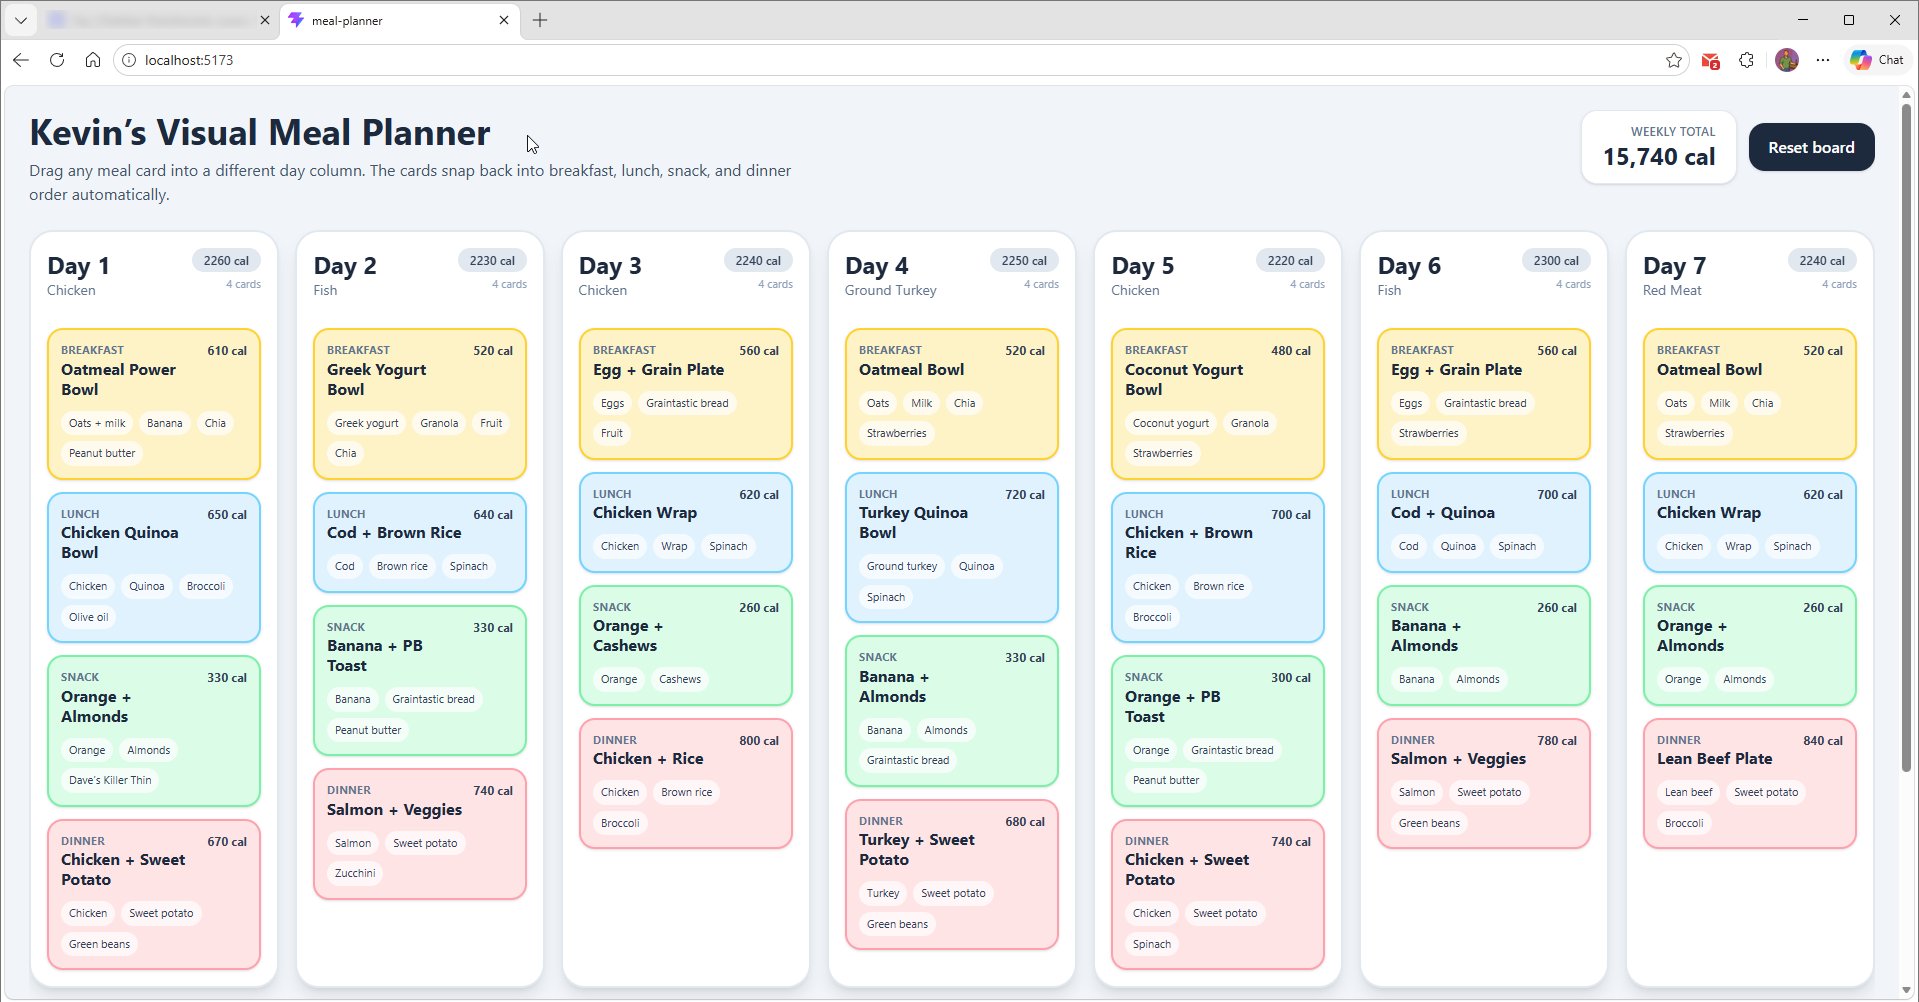Image resolution: width=1919 pixels, height=1002 pixels.
Task: Open a new browser tab
Action: click(540, 20)
